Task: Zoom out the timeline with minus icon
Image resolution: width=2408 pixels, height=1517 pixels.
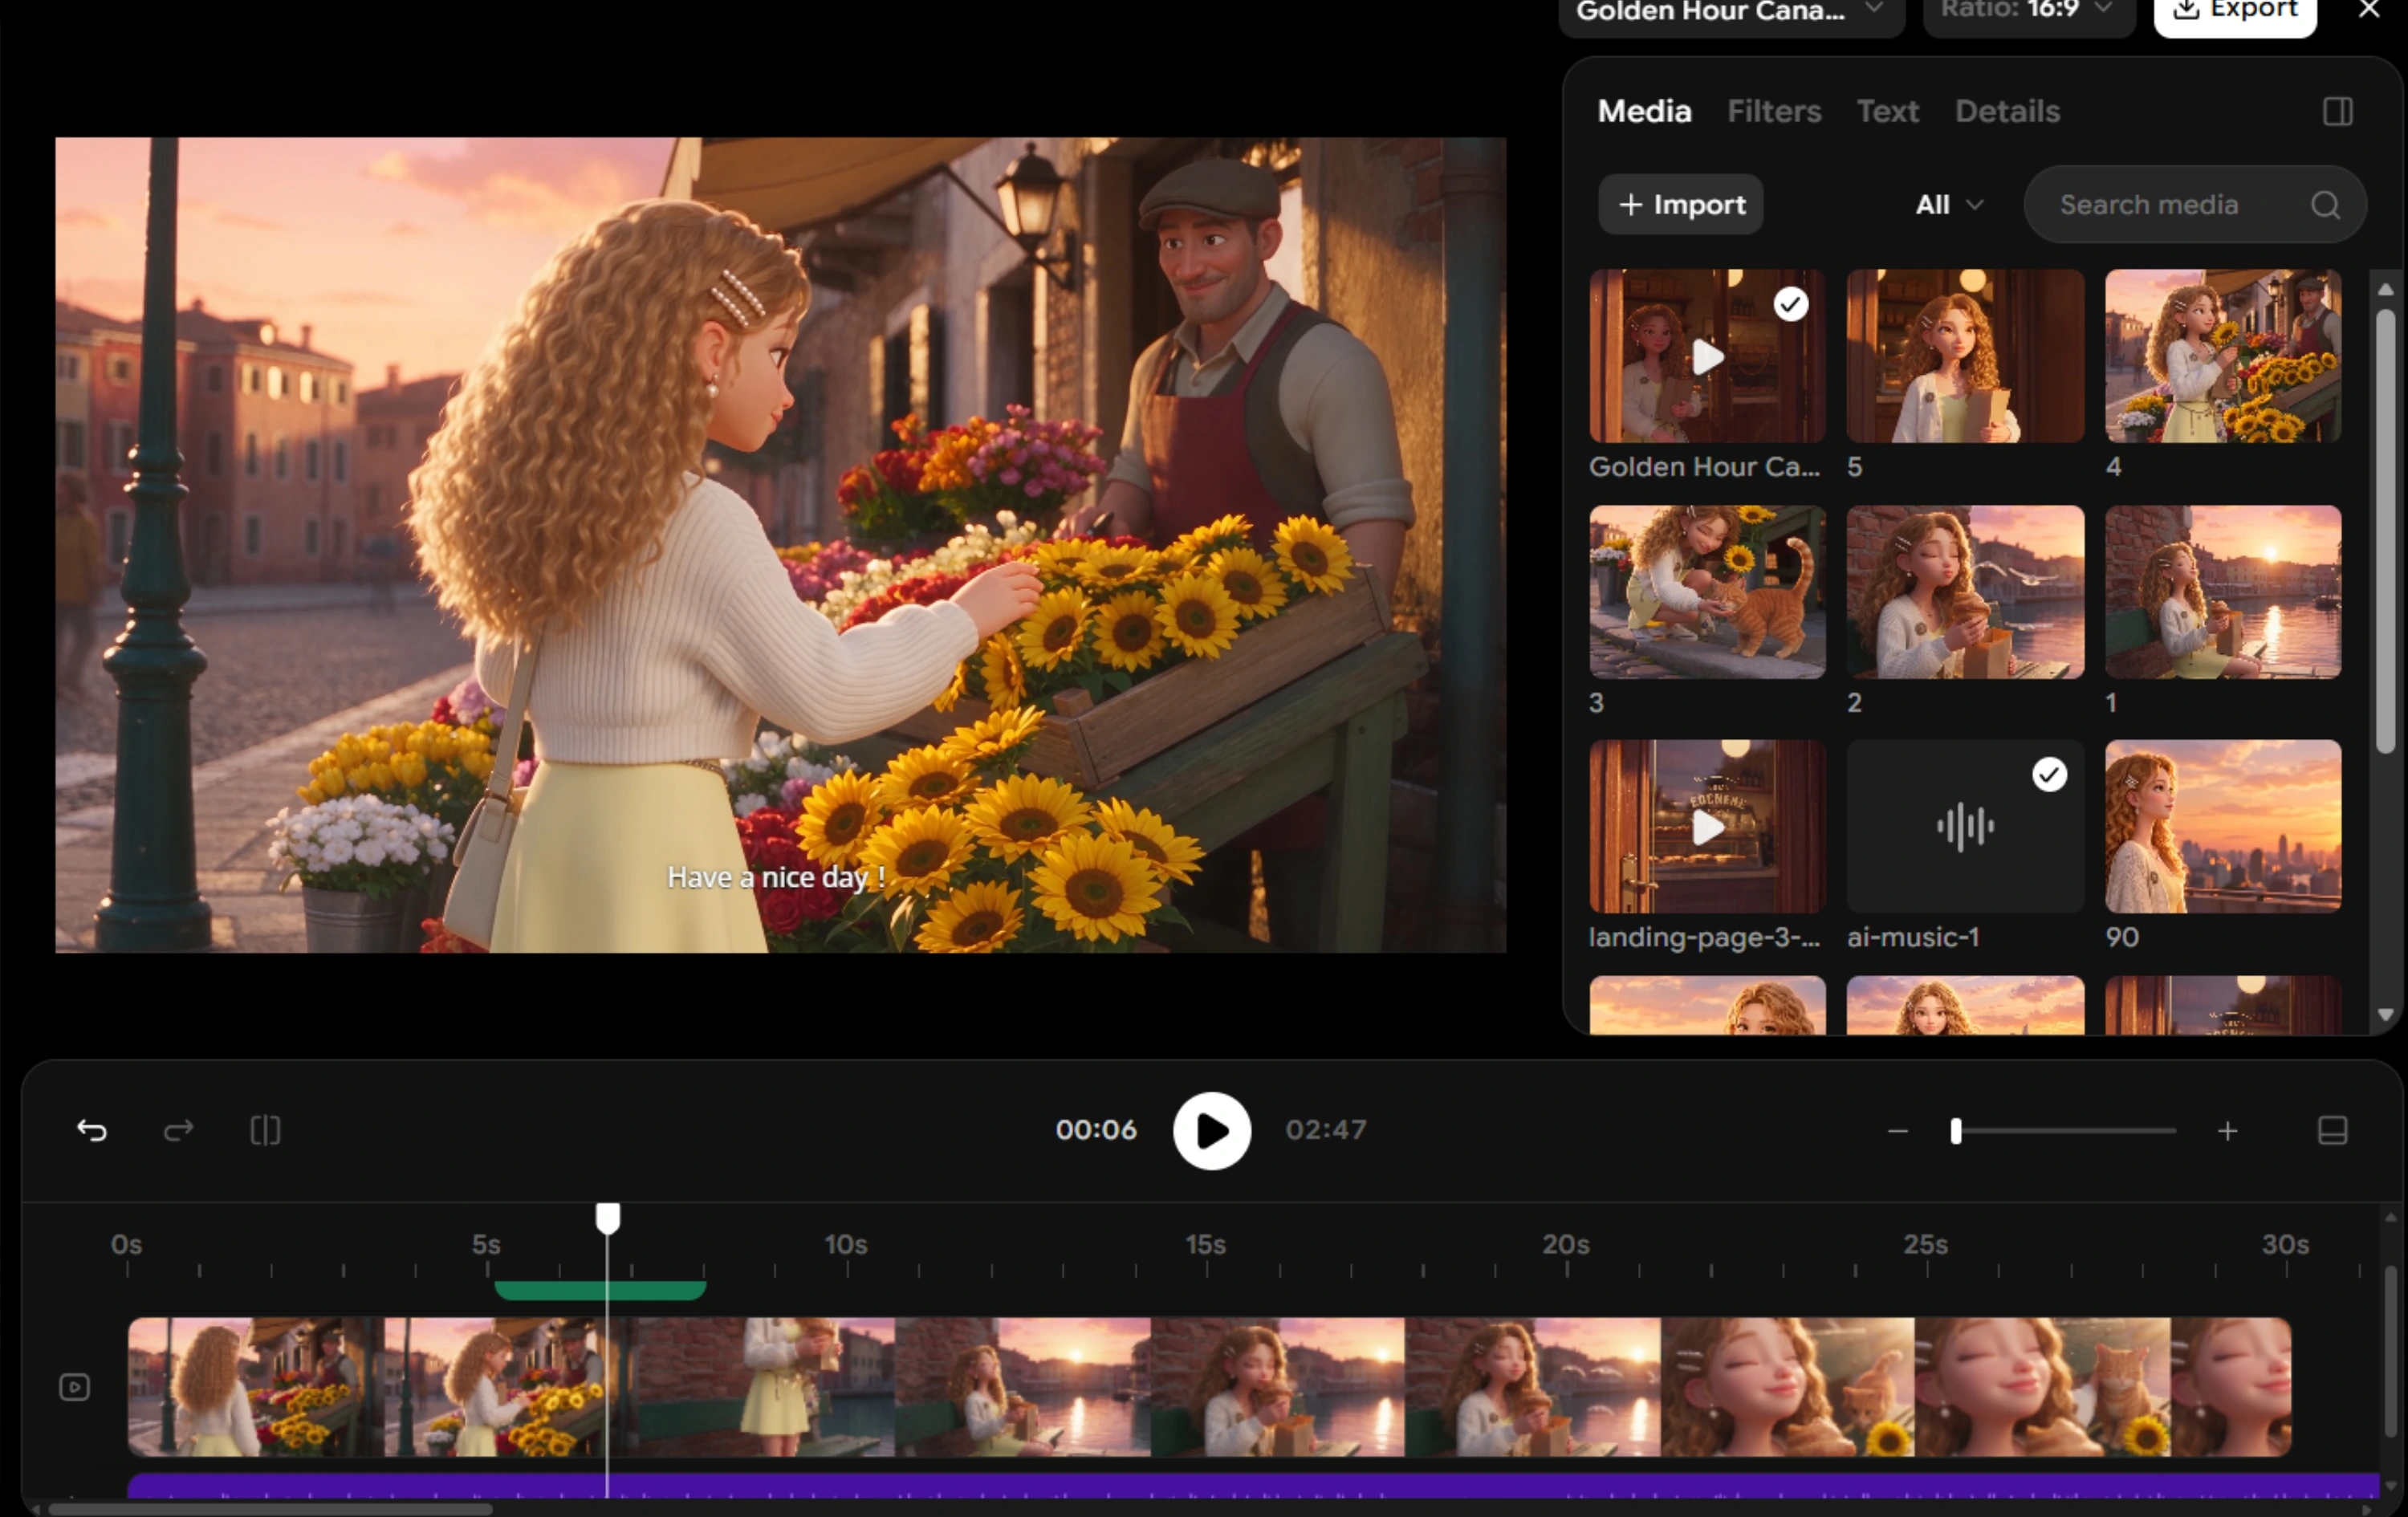Action: pos(1897,1131)
